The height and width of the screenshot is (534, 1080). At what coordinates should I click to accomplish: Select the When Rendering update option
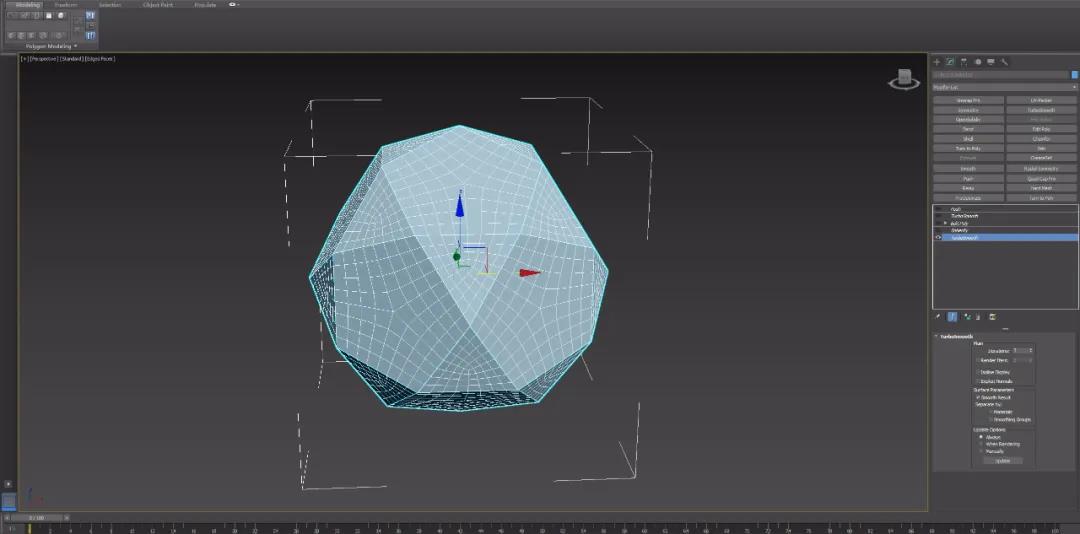[x=981, y=444]
